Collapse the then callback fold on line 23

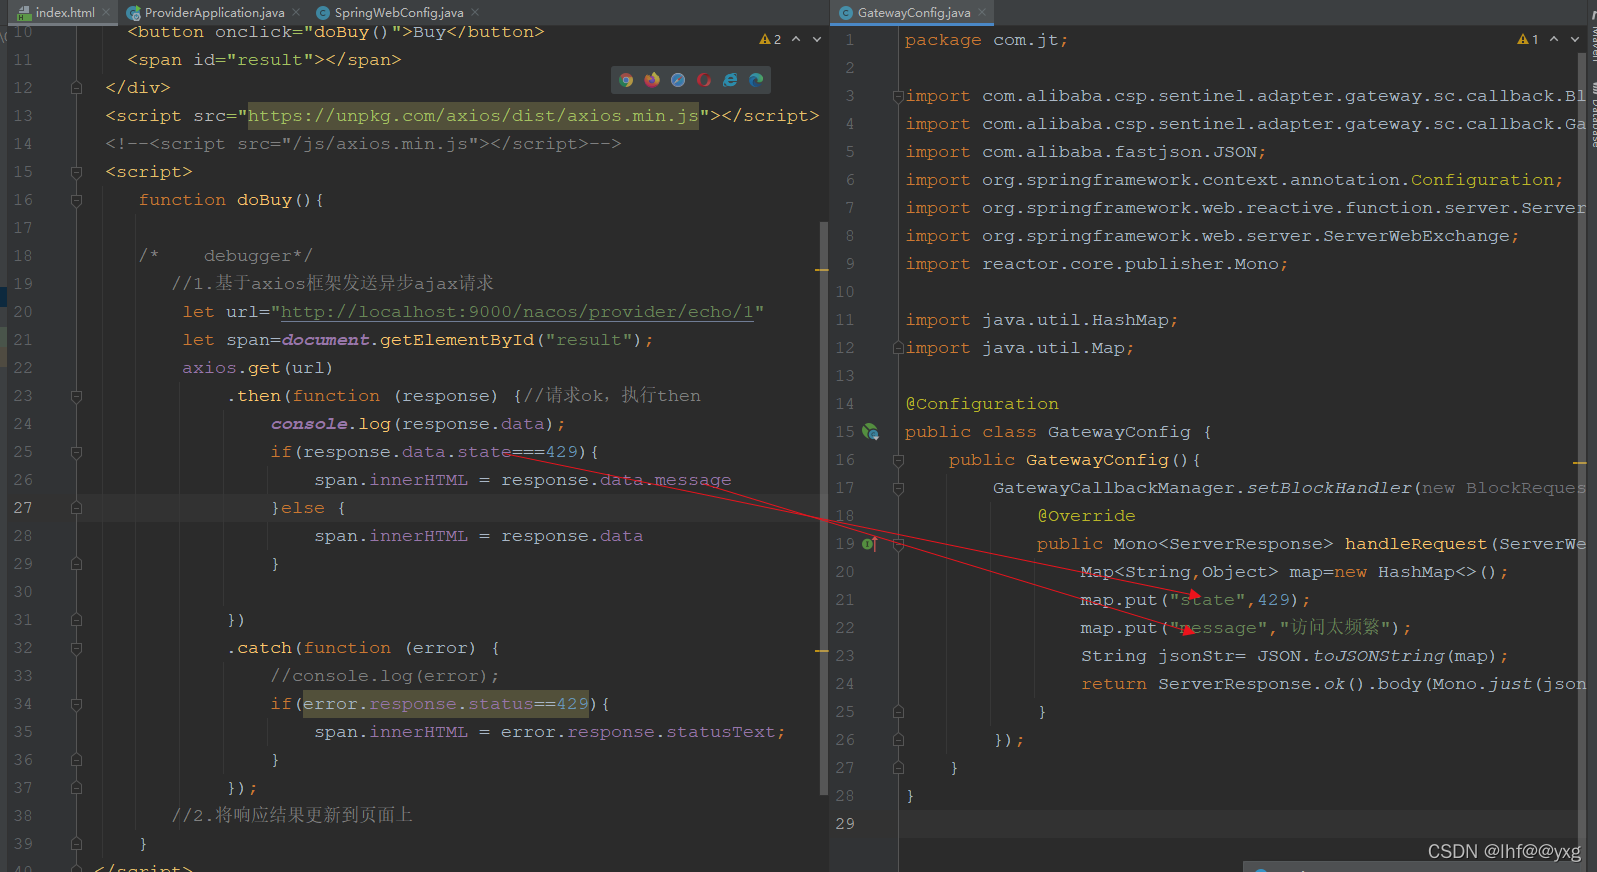(x=76, y=396)
